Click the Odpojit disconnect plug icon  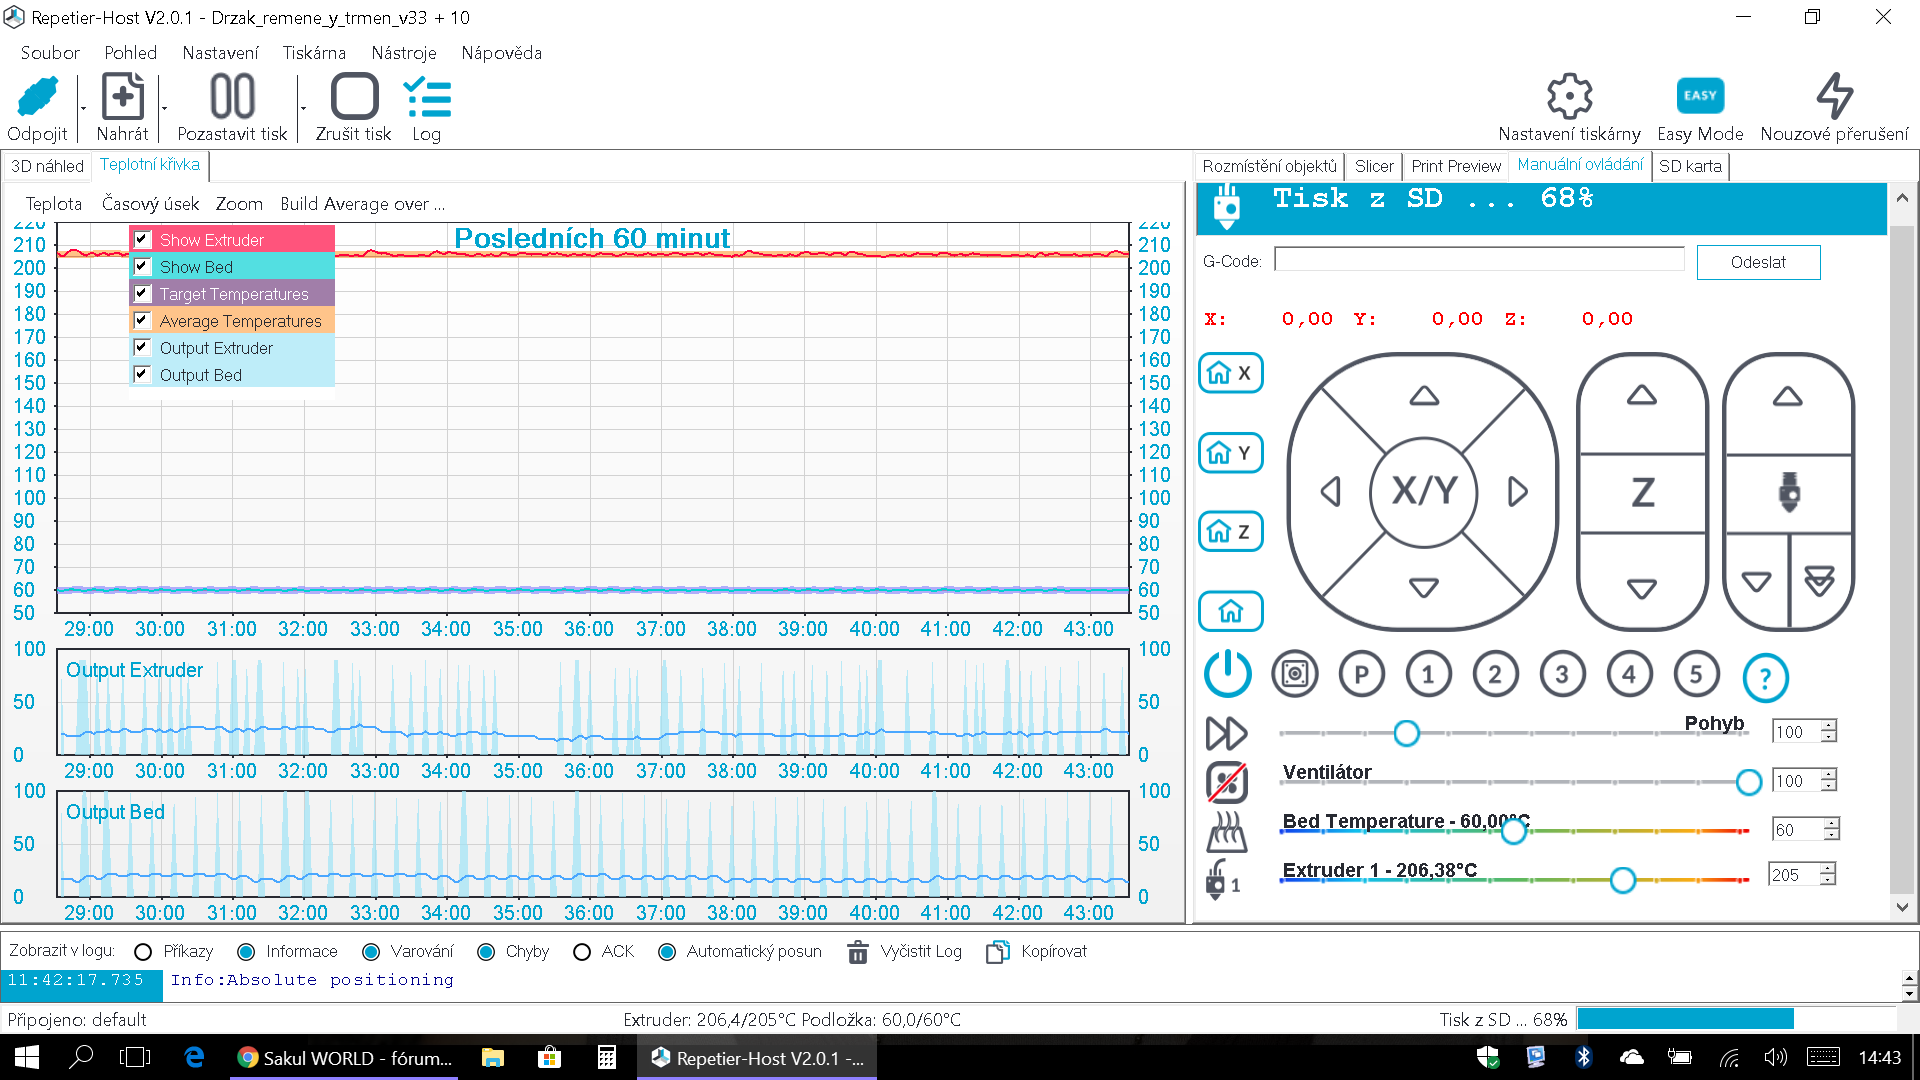click(37, 98)
